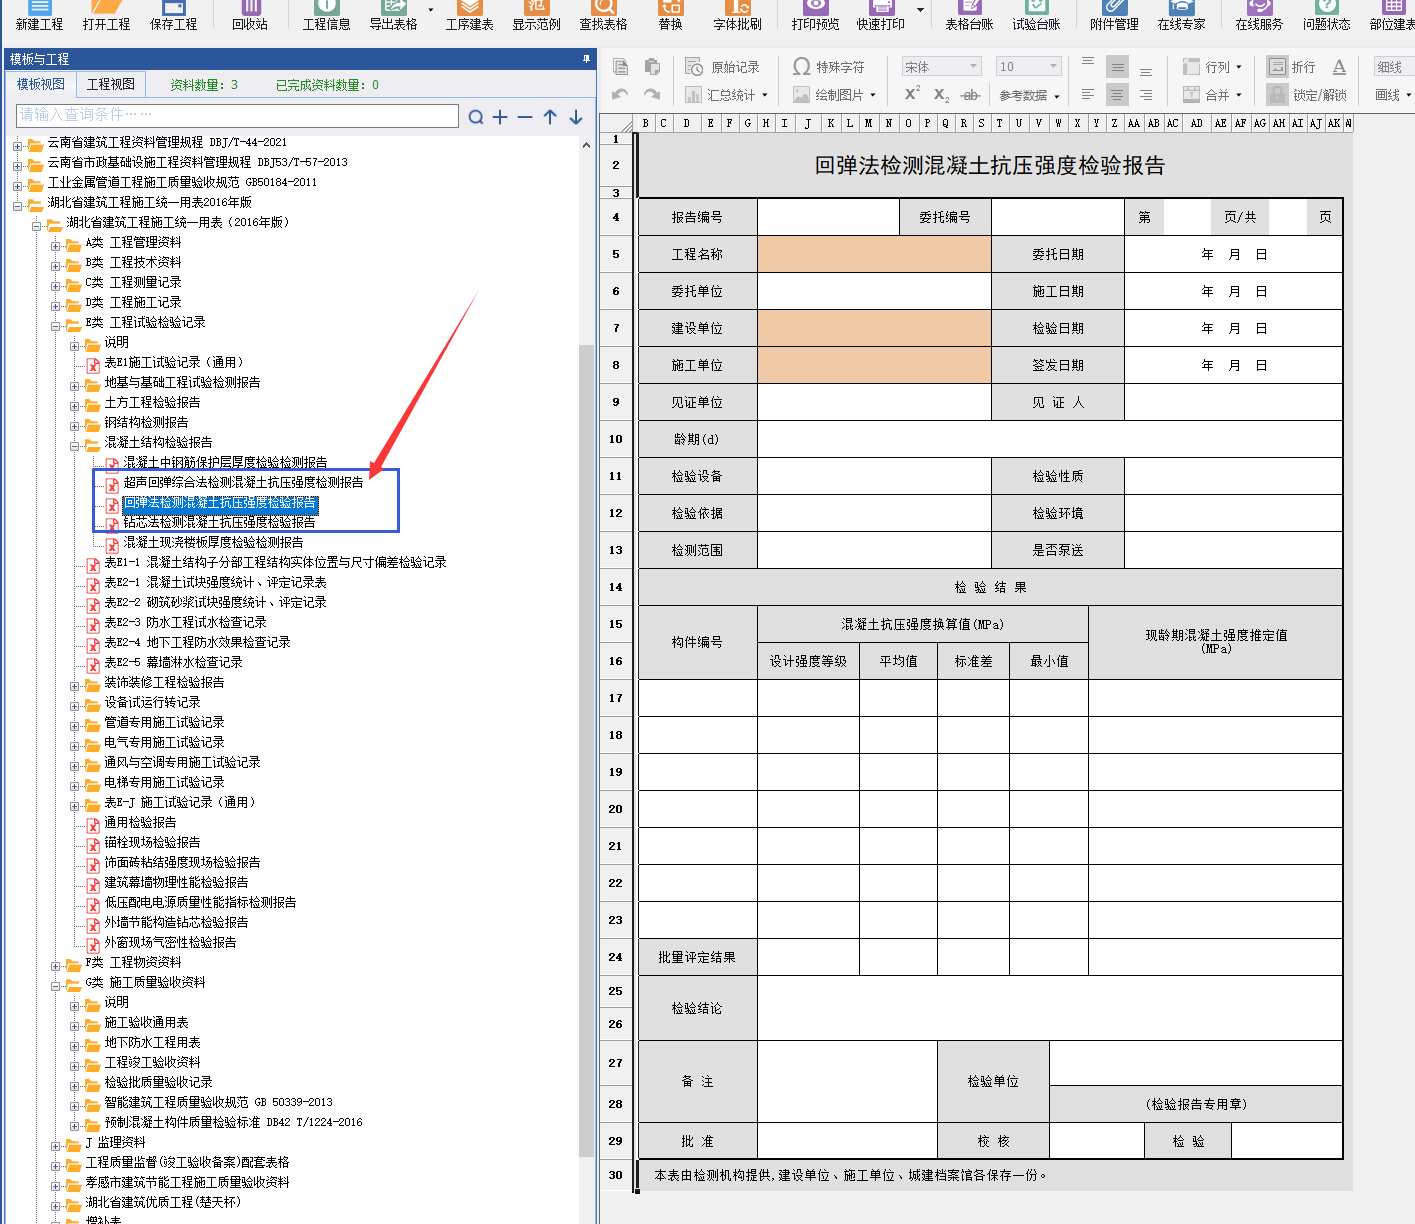
Task: Toggle 锁定/解锁 cell lock
Action: [x=1307, y=95]
